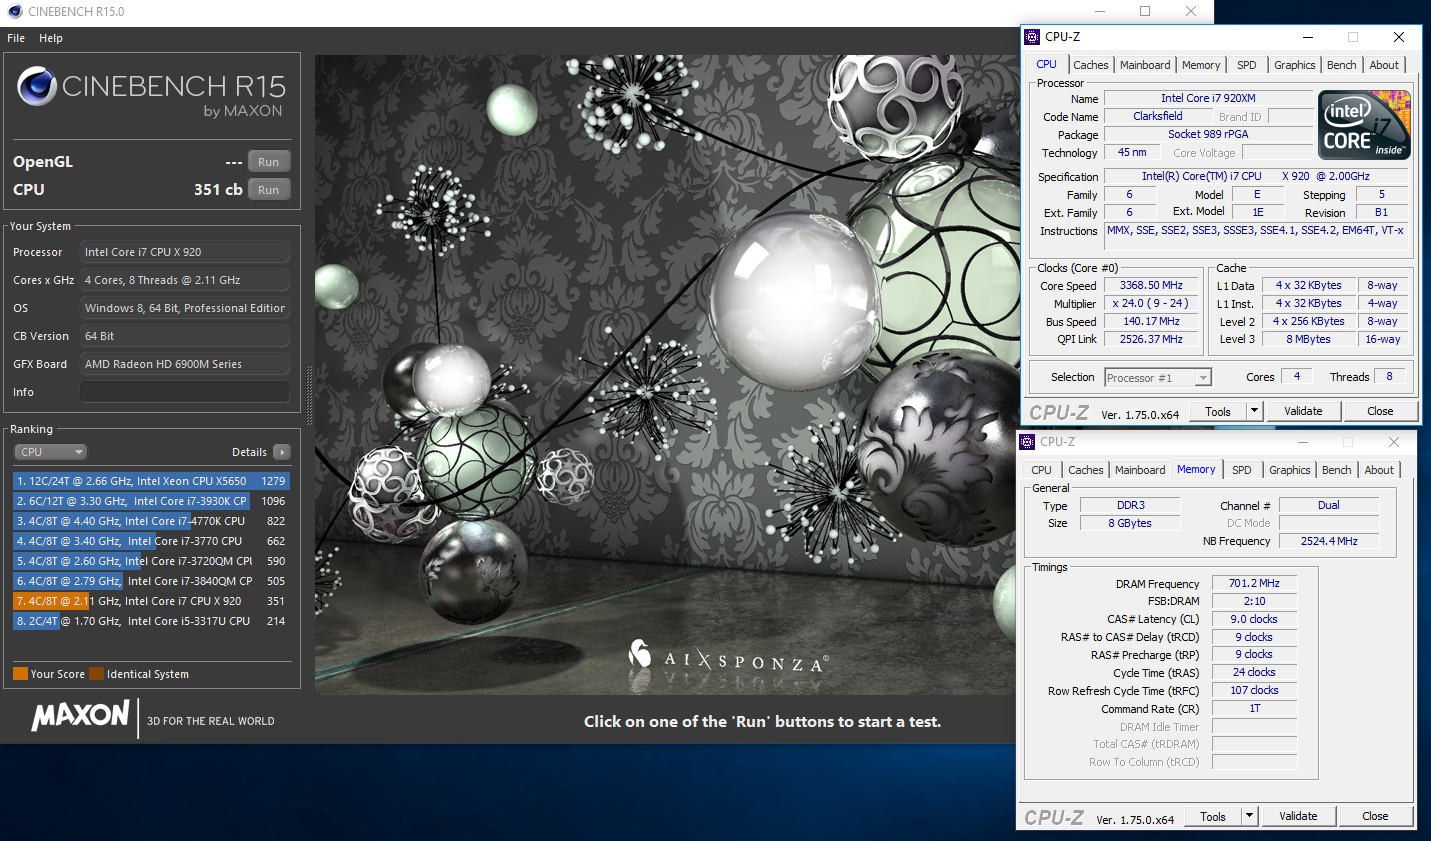Image resolution: width=1431 pixels, height=841 pixels.
Task: Click Validate in lower CPU-Z window
Action: point(1298,816)
